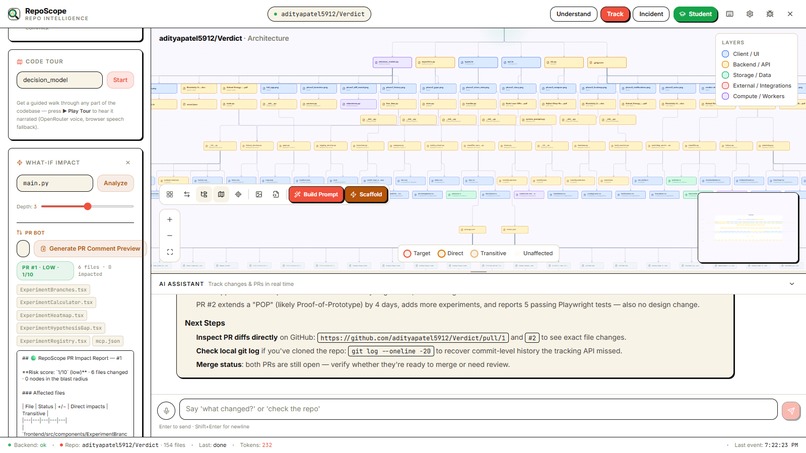Screen dimensions: 806x453
Task: Open the presentation panel icon in header
Action: click(x=729, y=14)
